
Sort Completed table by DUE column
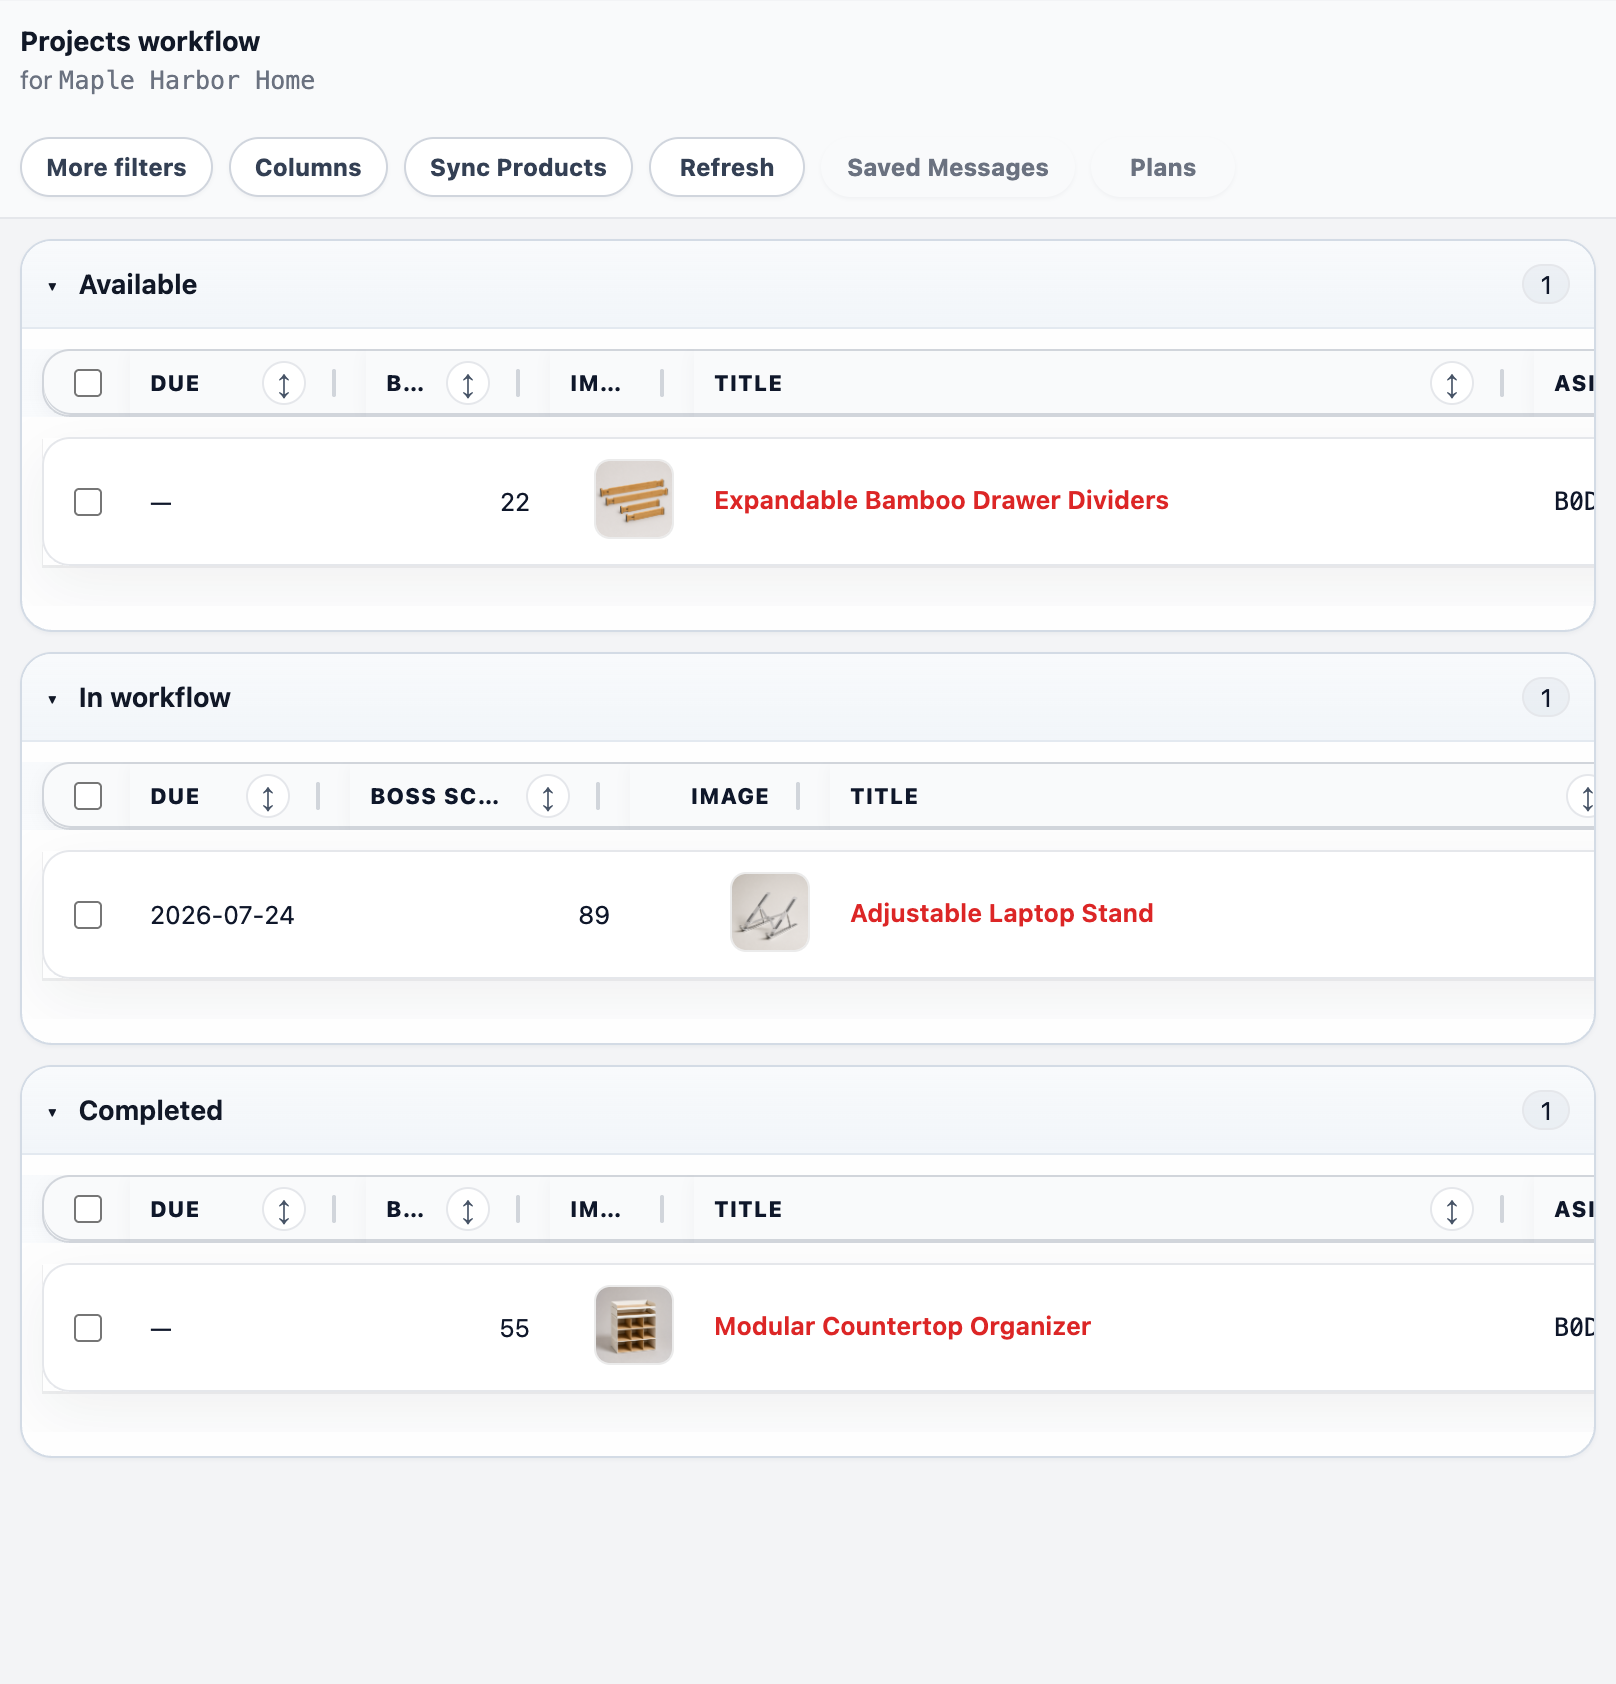[x=284, y=1210]
